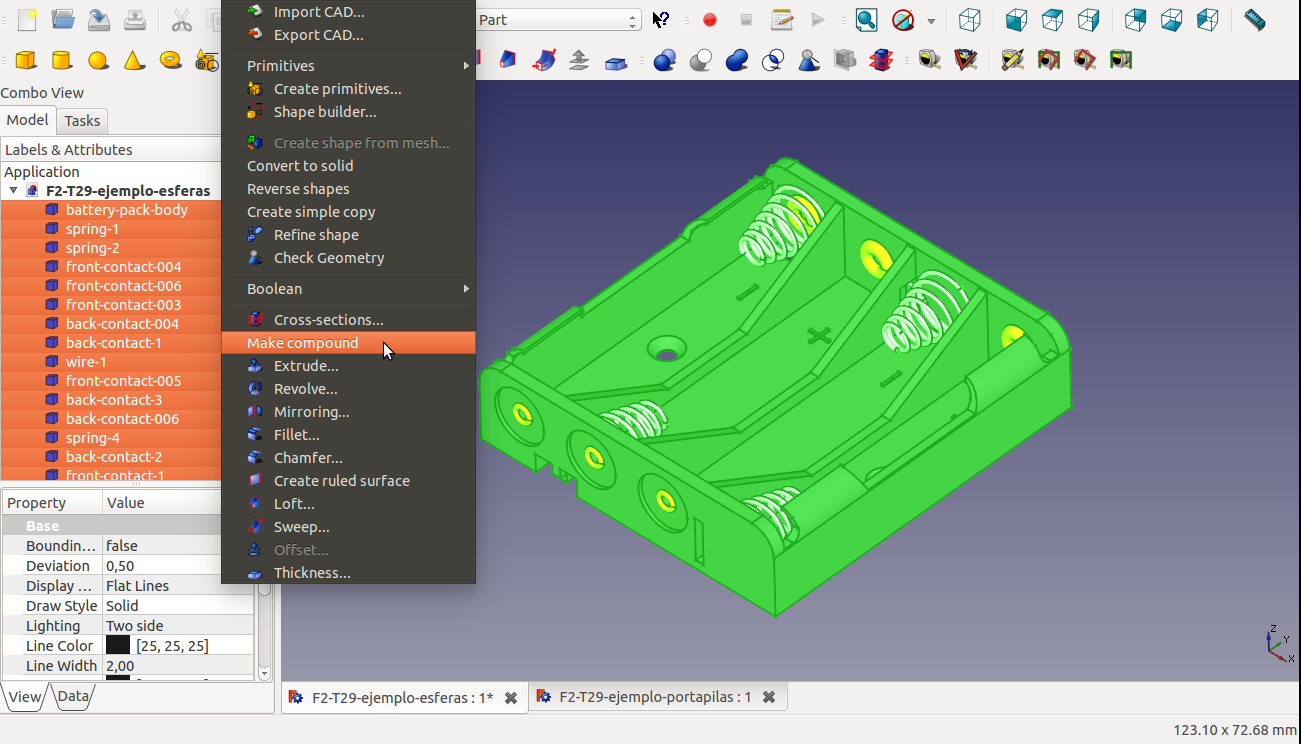Select battery-pack-body in the model tree
Screen dimensions: 1301x744
pos(126,210)
